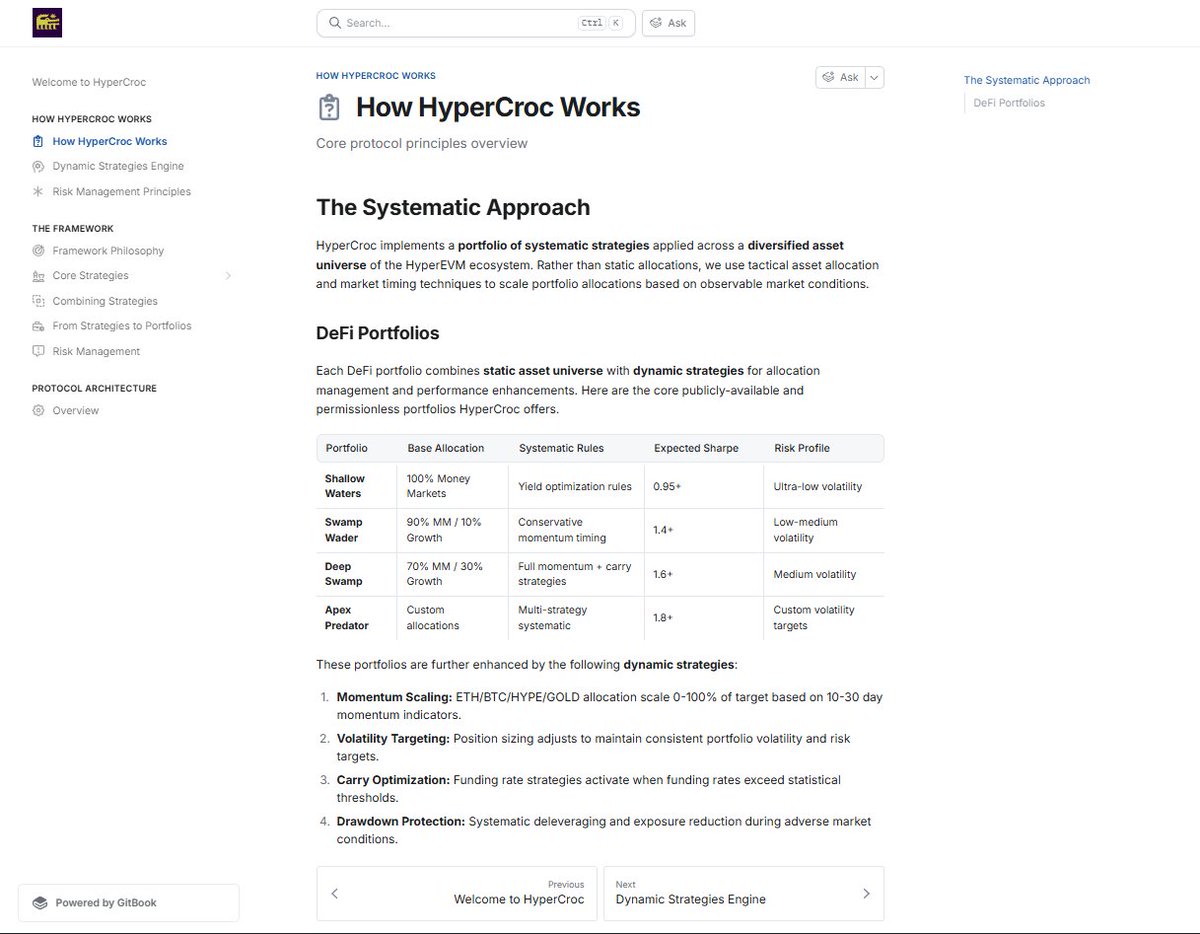Click the Ask button beside page title

(x=841, y=77)
